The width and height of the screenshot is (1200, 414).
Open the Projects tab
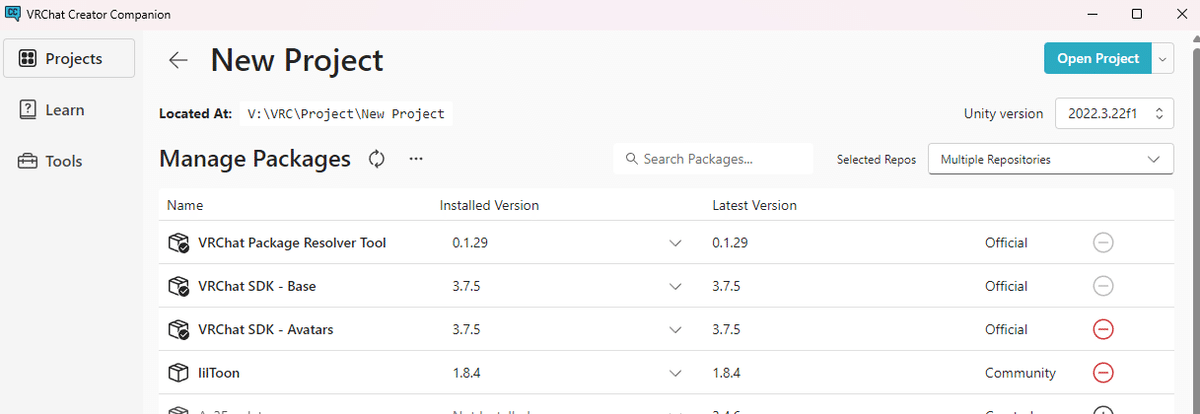(x=70, y=58)
